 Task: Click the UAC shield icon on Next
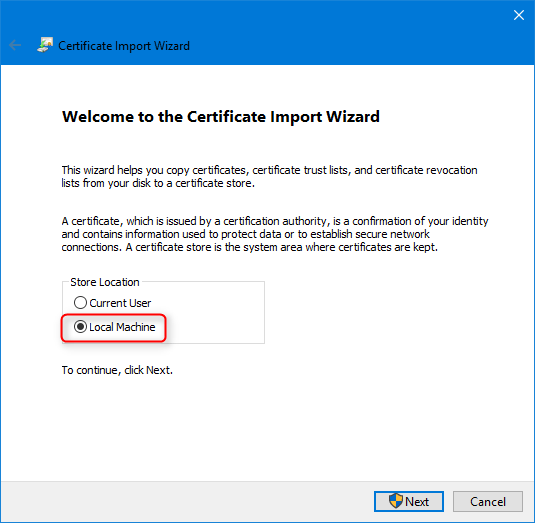point(395,501)
